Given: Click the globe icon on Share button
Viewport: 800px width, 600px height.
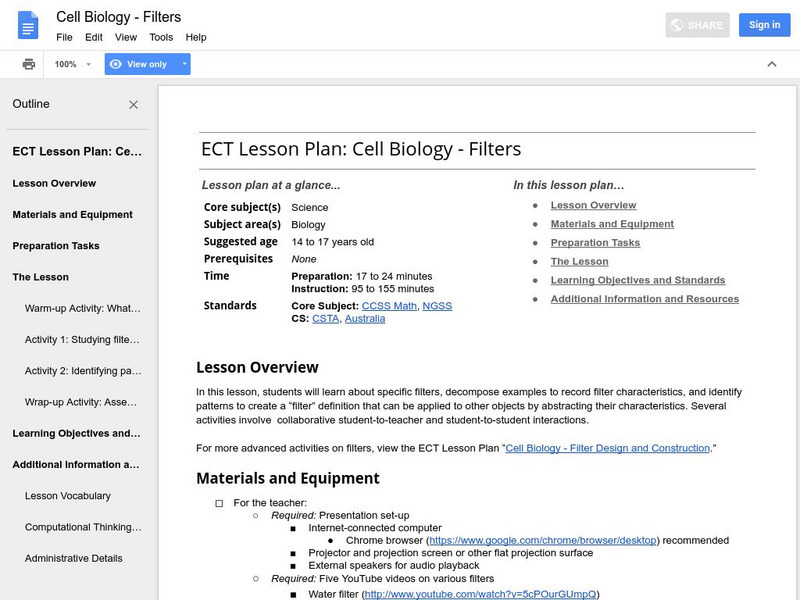Looking at the screenshot, I should pos(677,25).
